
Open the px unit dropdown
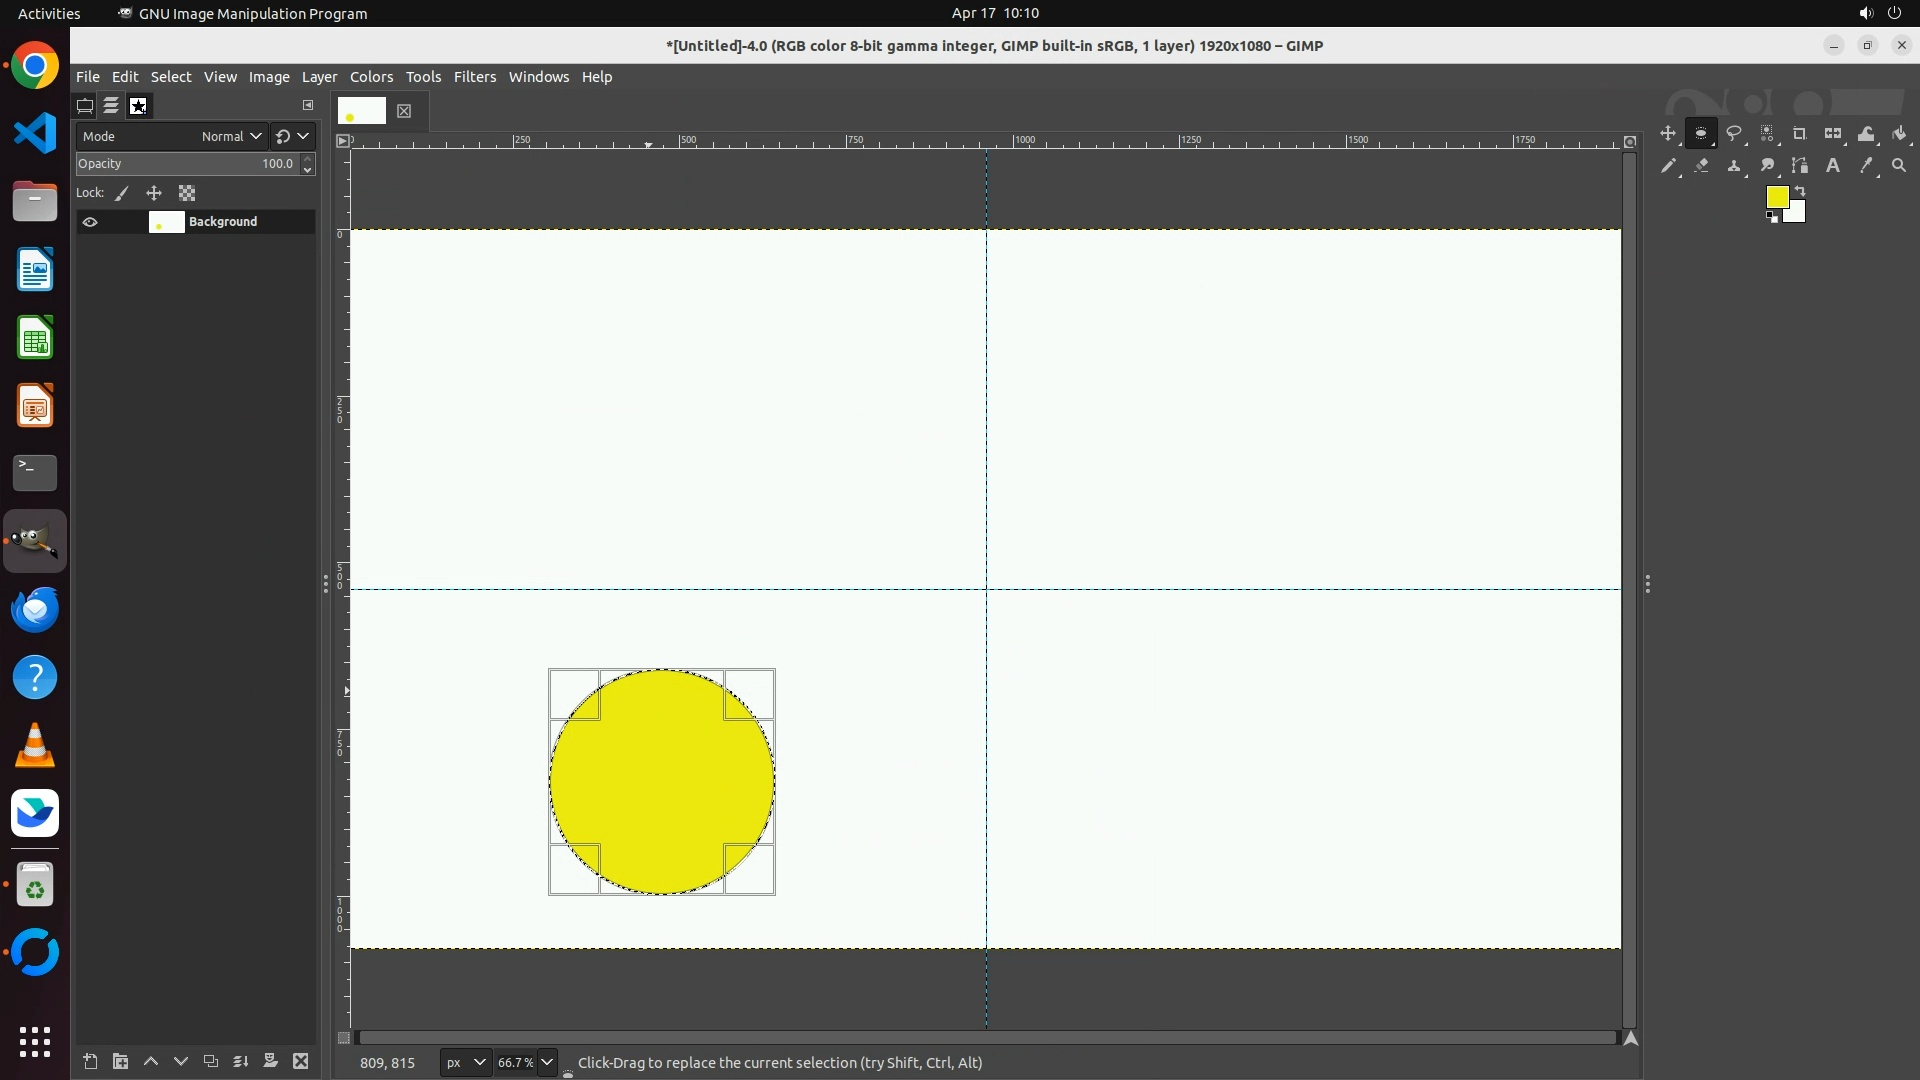click(x=465, y=1062)
